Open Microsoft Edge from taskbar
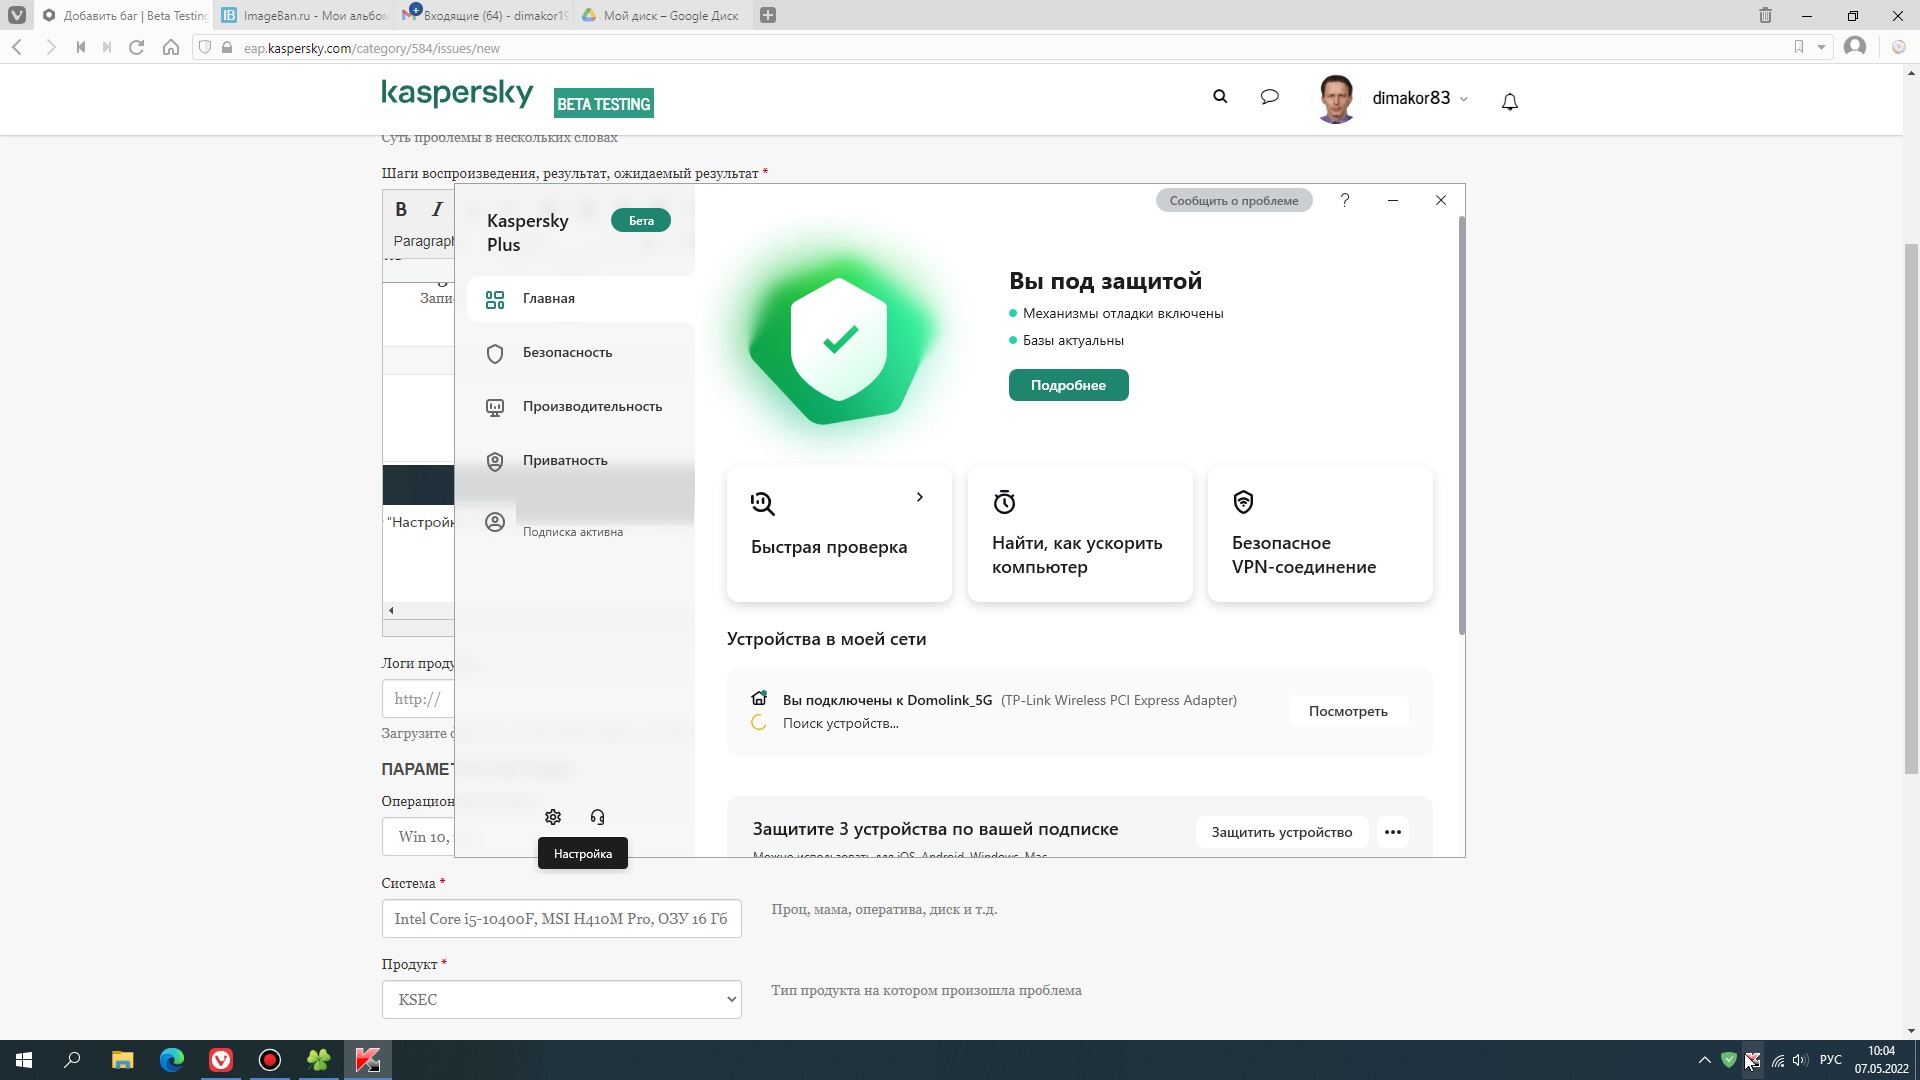 pyautogui.click(x=172, y=1060)
